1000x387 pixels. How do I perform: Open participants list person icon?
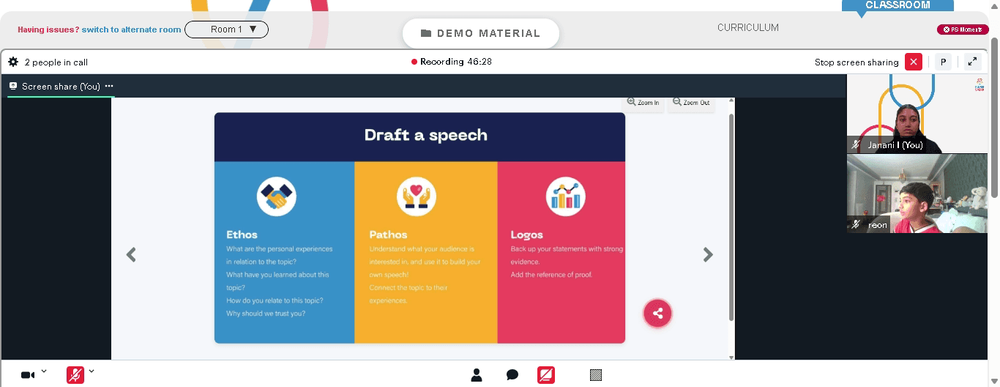(x=476, y=375)
